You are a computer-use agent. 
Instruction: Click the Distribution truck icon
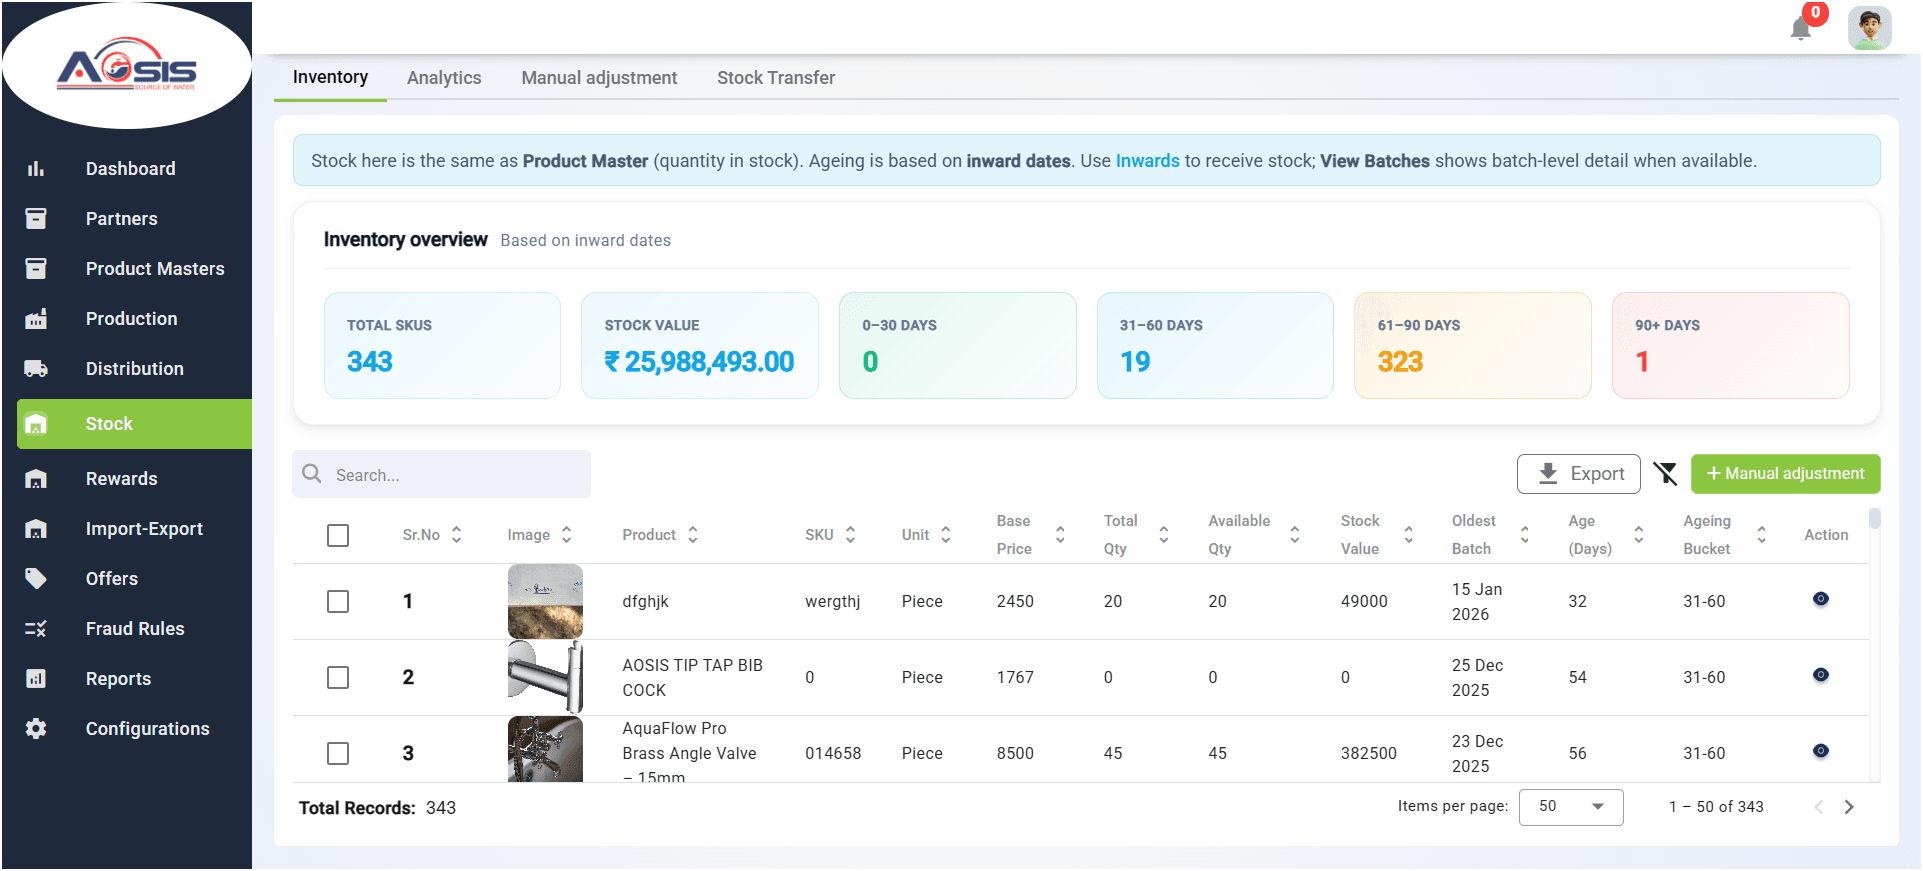click(x=36, y=369)
